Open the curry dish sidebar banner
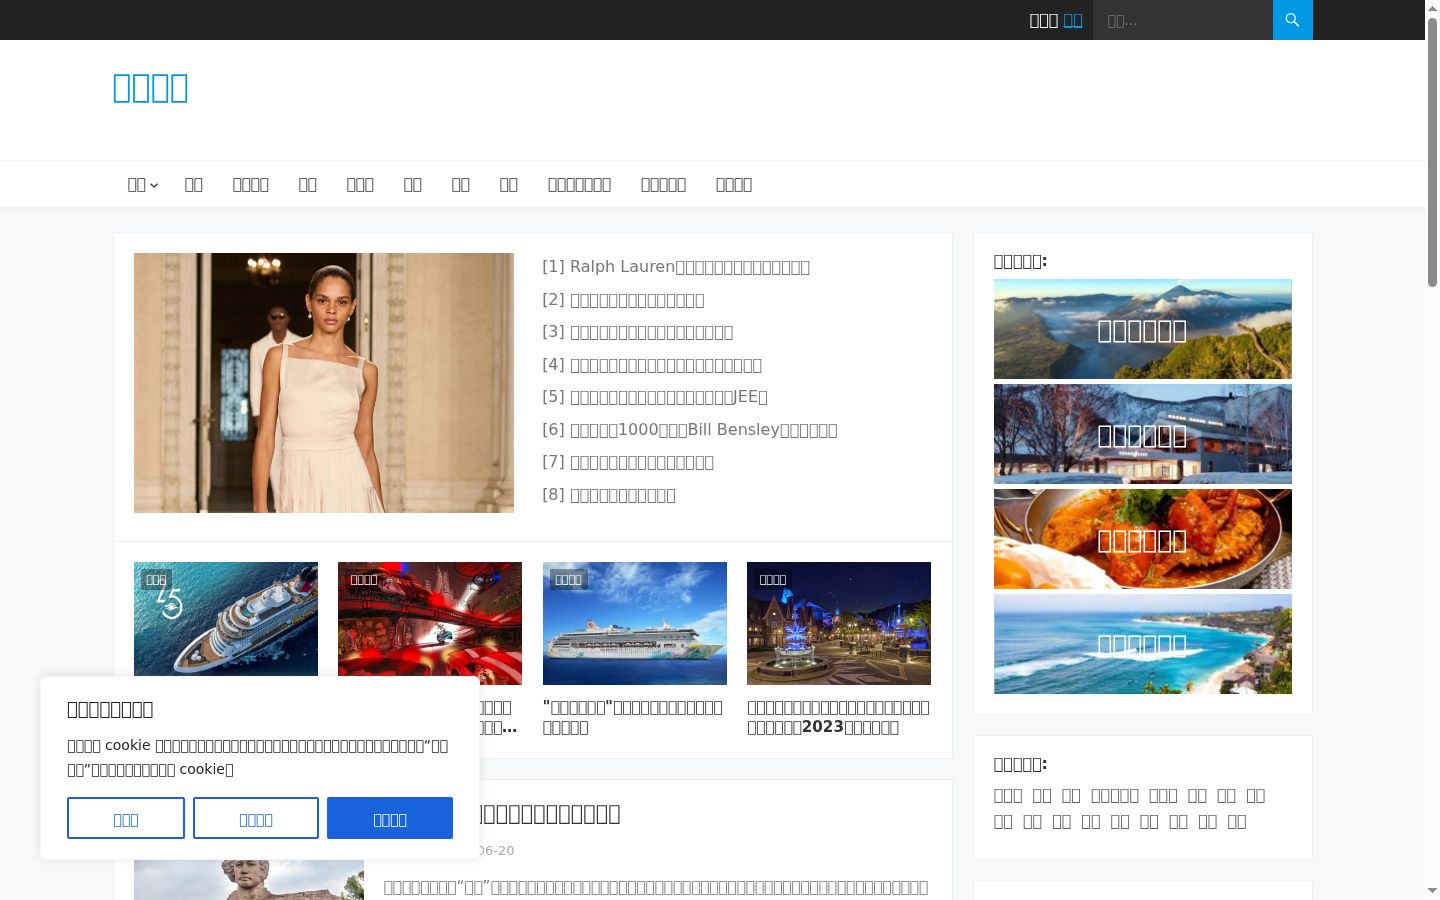 point(1143,539)
